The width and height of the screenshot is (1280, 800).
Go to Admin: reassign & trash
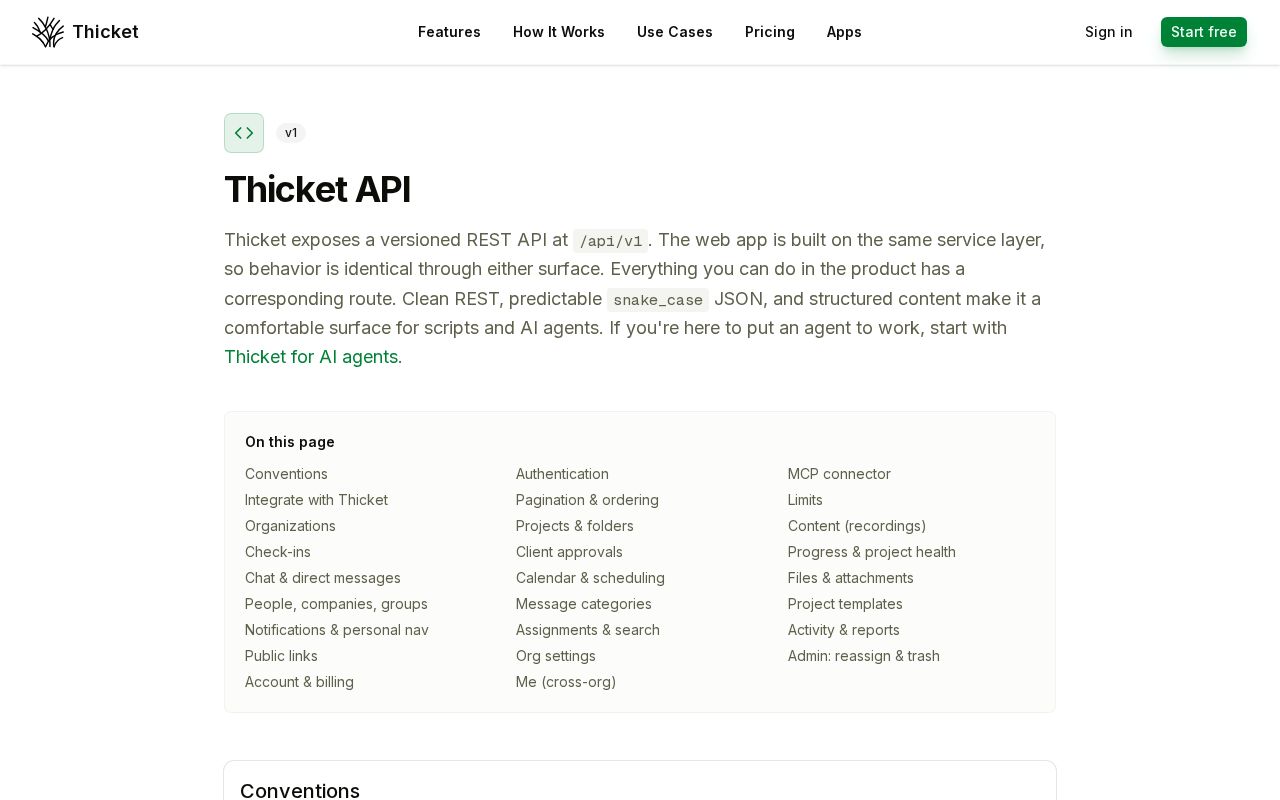click(864, 656)
